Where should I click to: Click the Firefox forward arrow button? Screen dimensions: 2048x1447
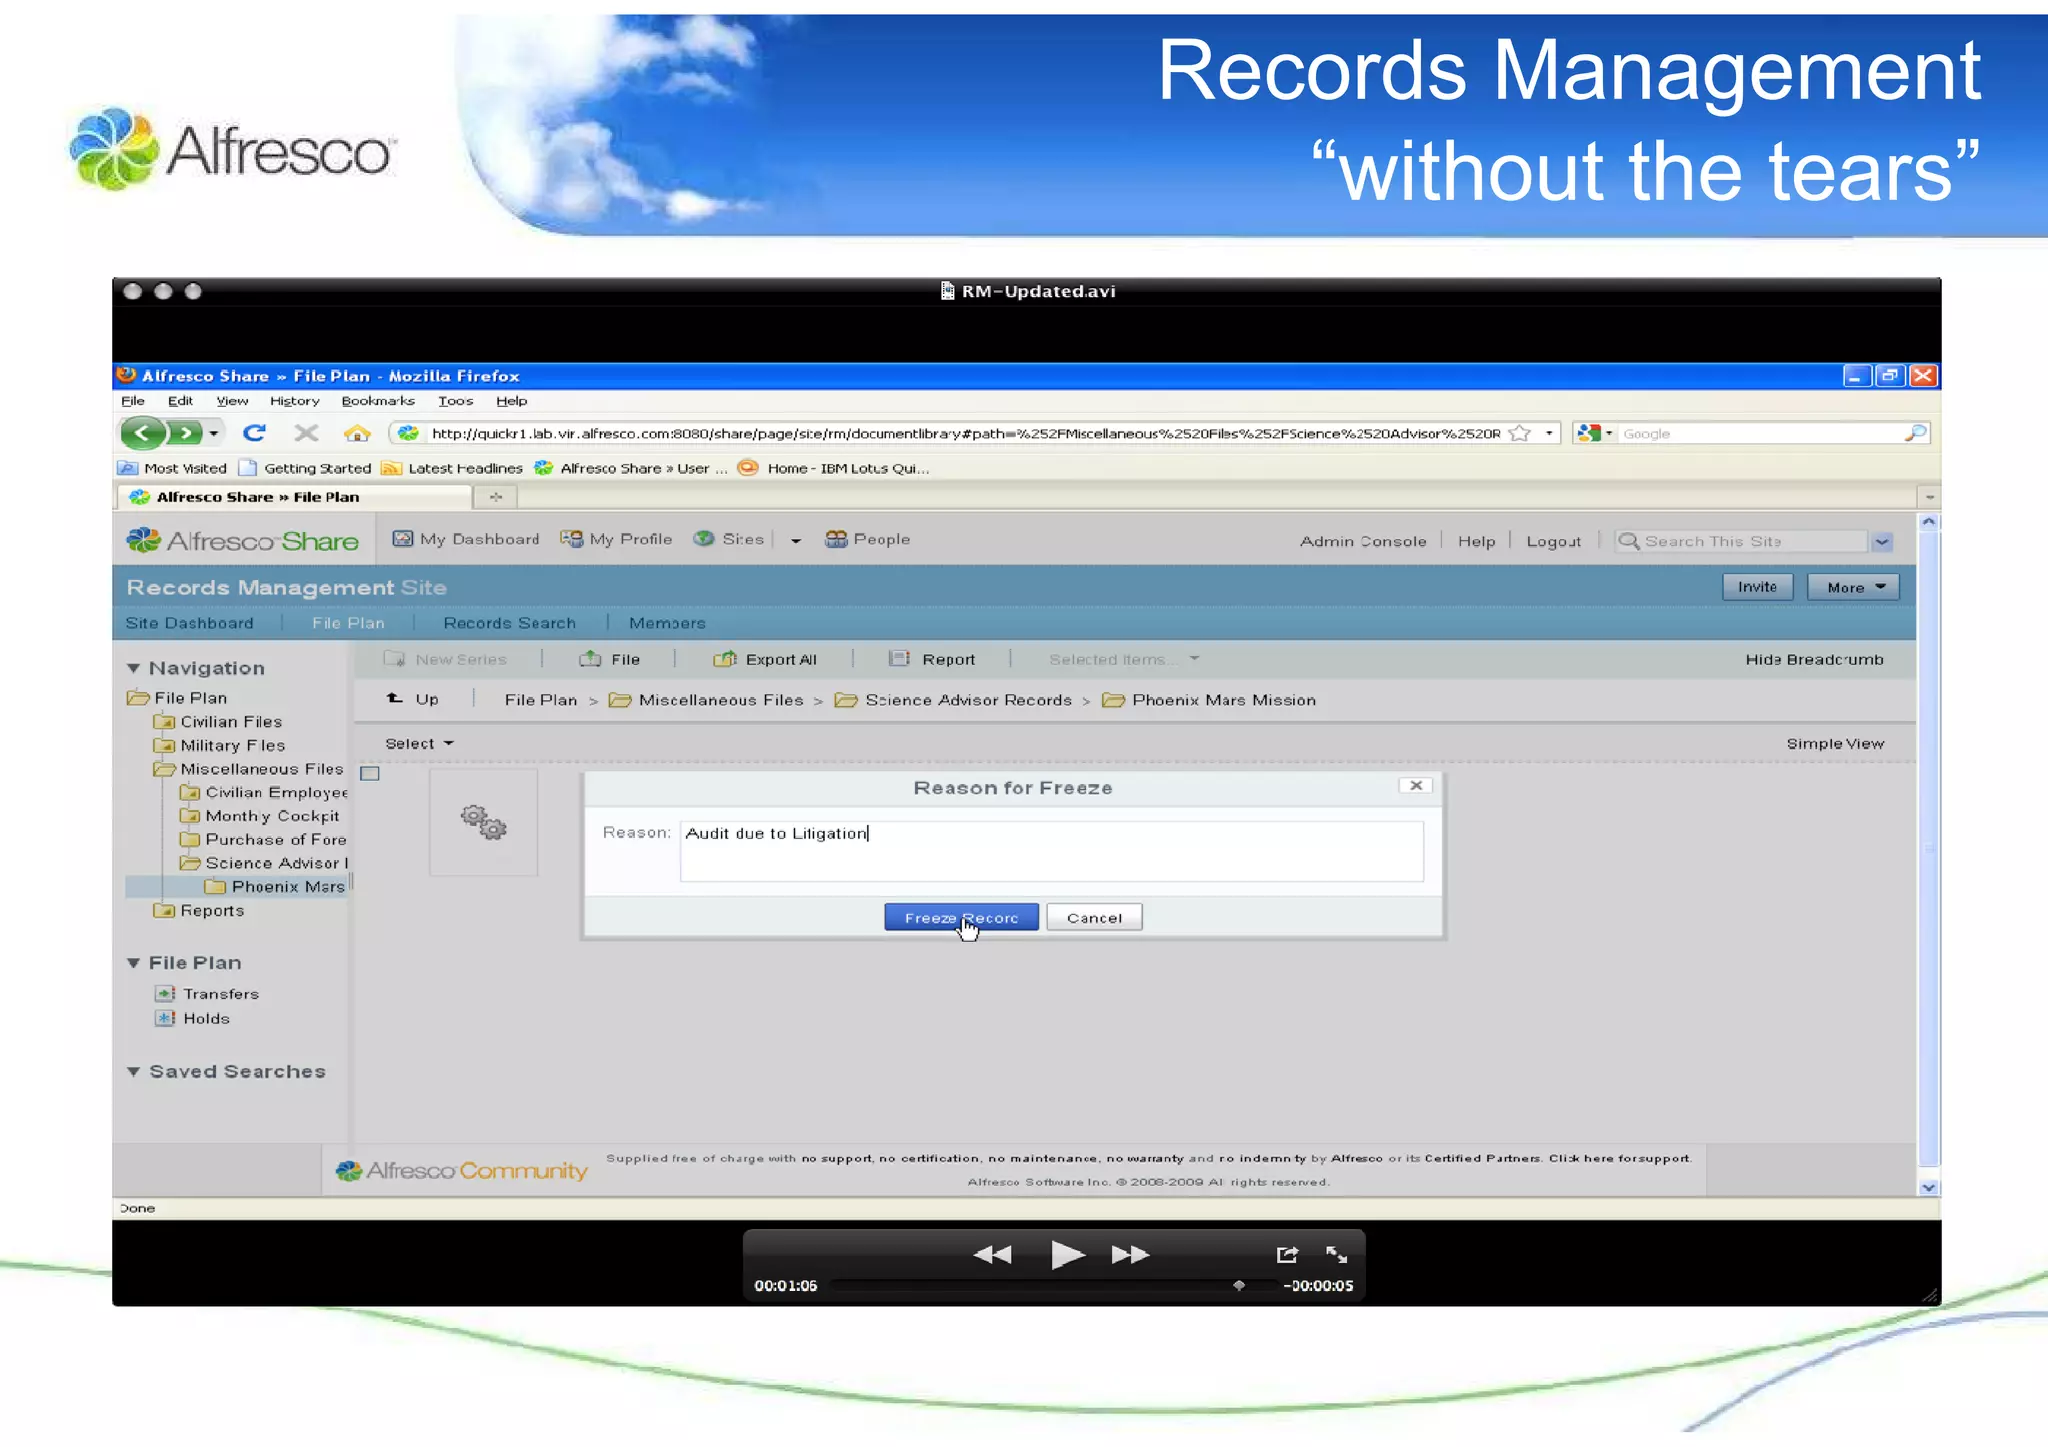[185, 433]
